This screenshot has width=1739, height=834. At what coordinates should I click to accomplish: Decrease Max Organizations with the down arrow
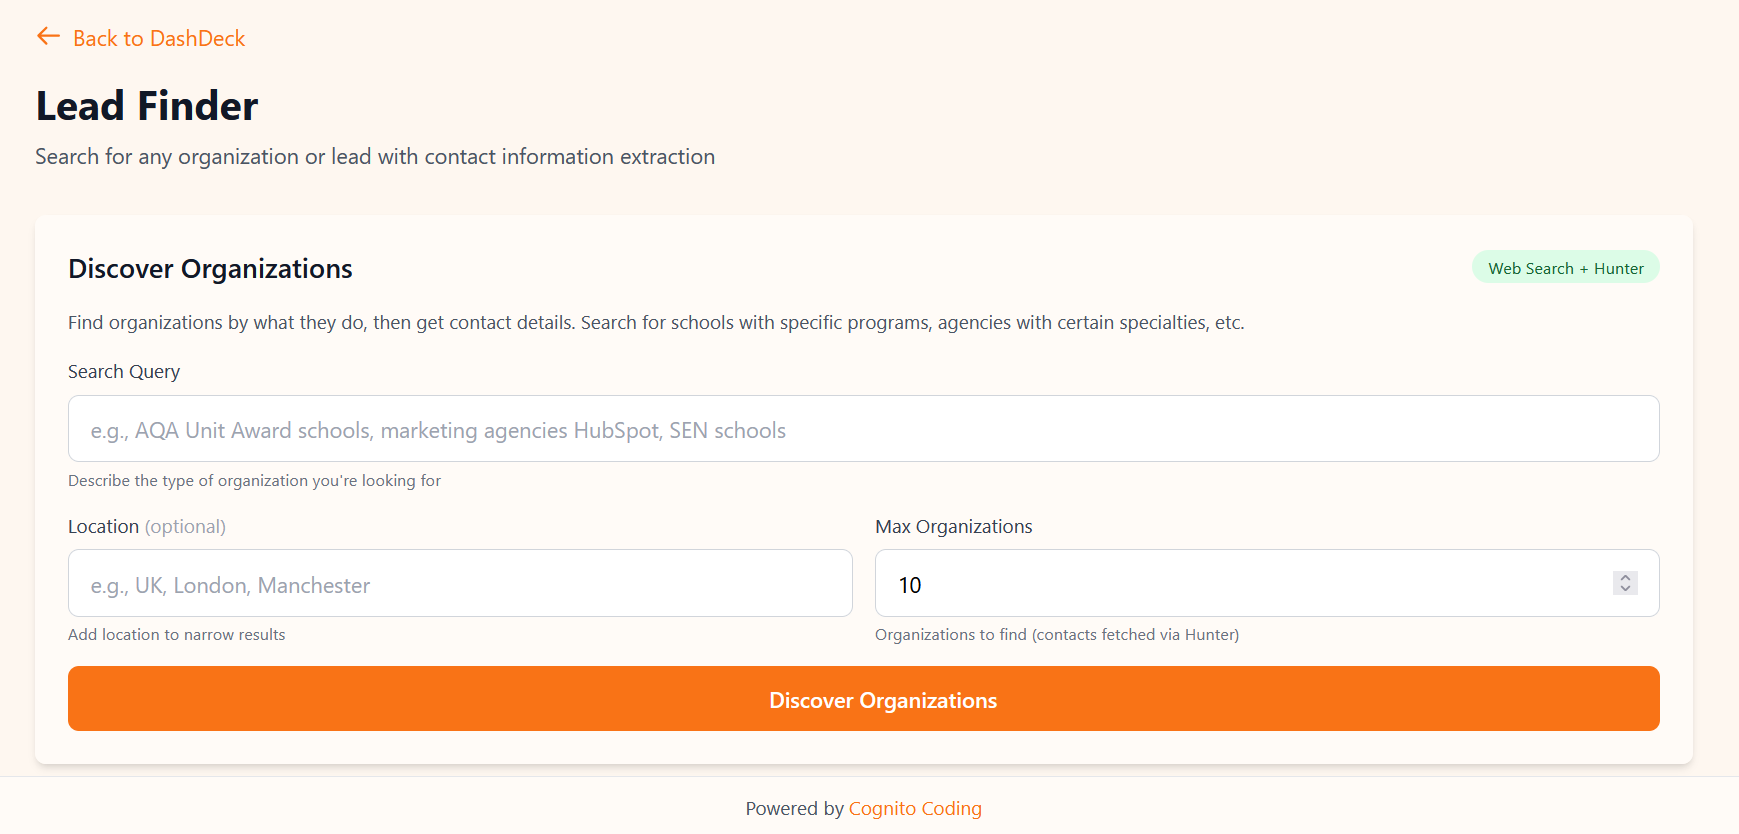pyautogui.click(x=1625, y=589)
